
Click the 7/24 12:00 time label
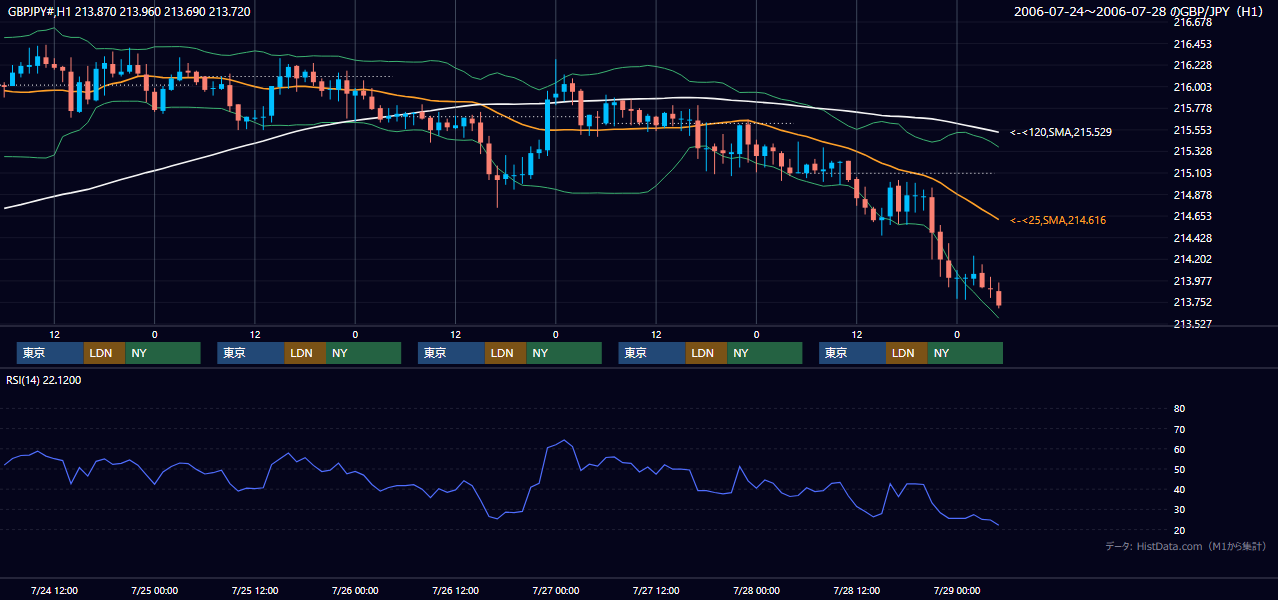click(54, 590)
